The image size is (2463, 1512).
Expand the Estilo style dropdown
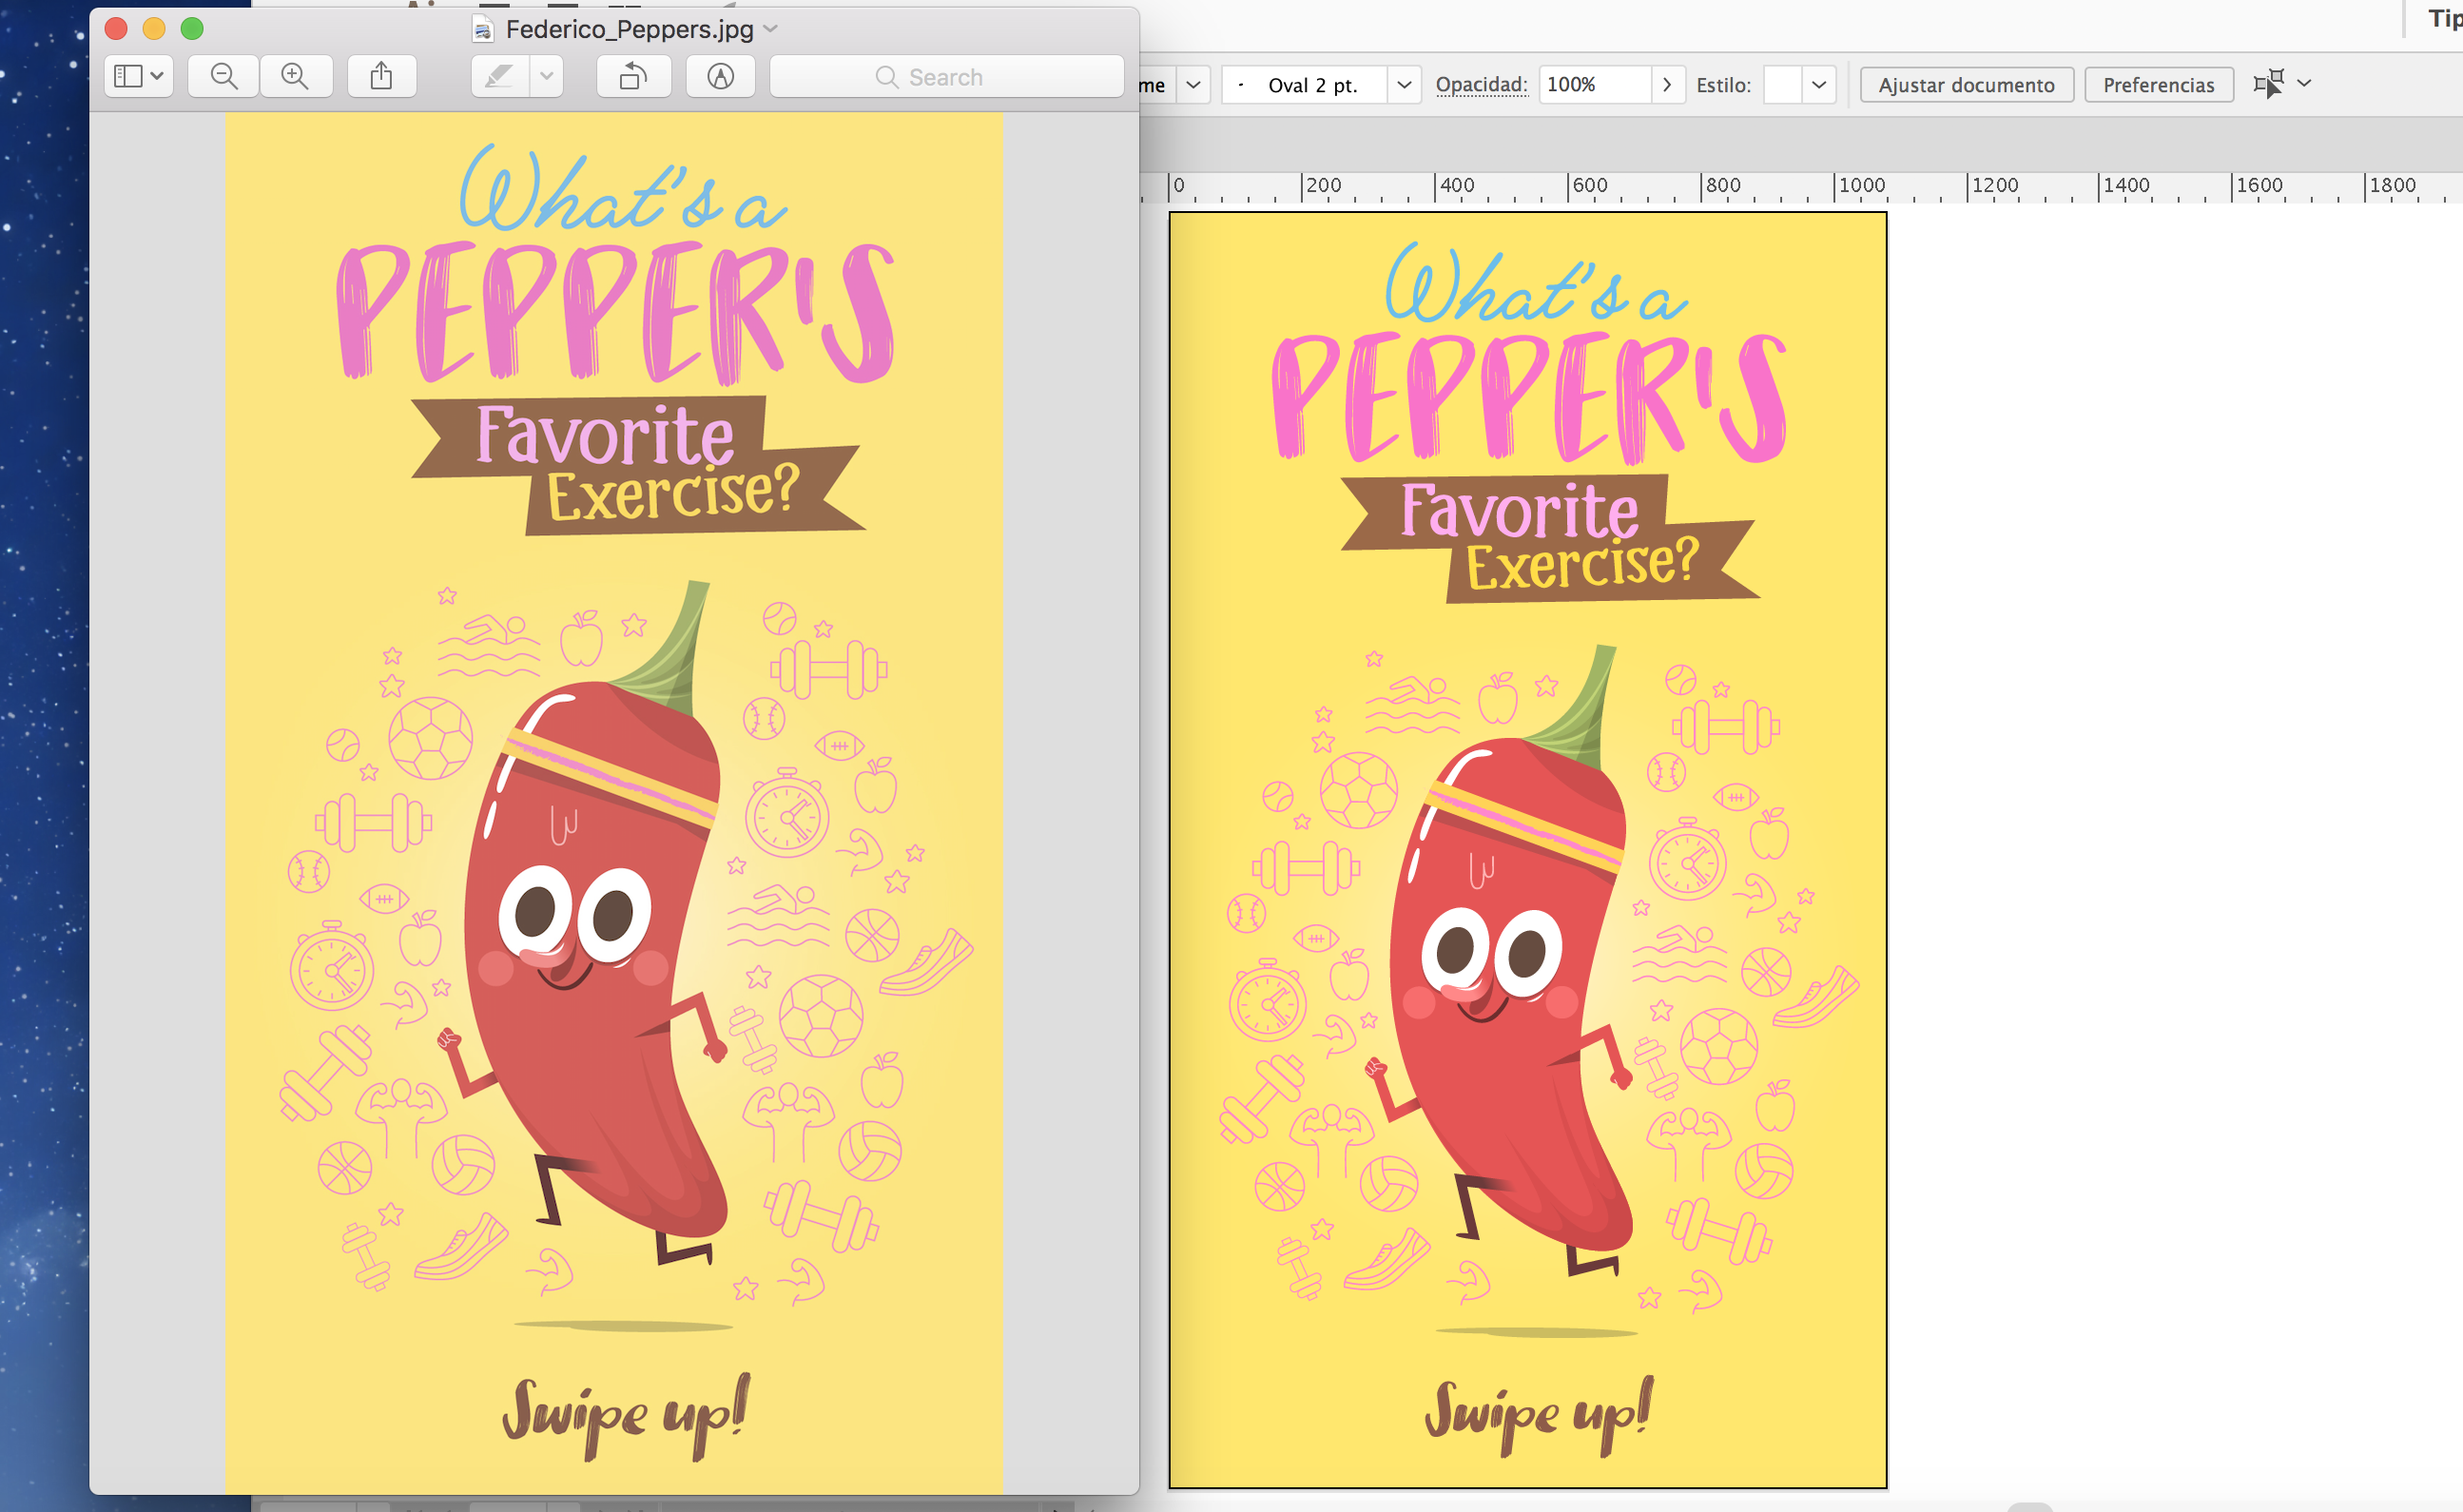point(1815,83)
